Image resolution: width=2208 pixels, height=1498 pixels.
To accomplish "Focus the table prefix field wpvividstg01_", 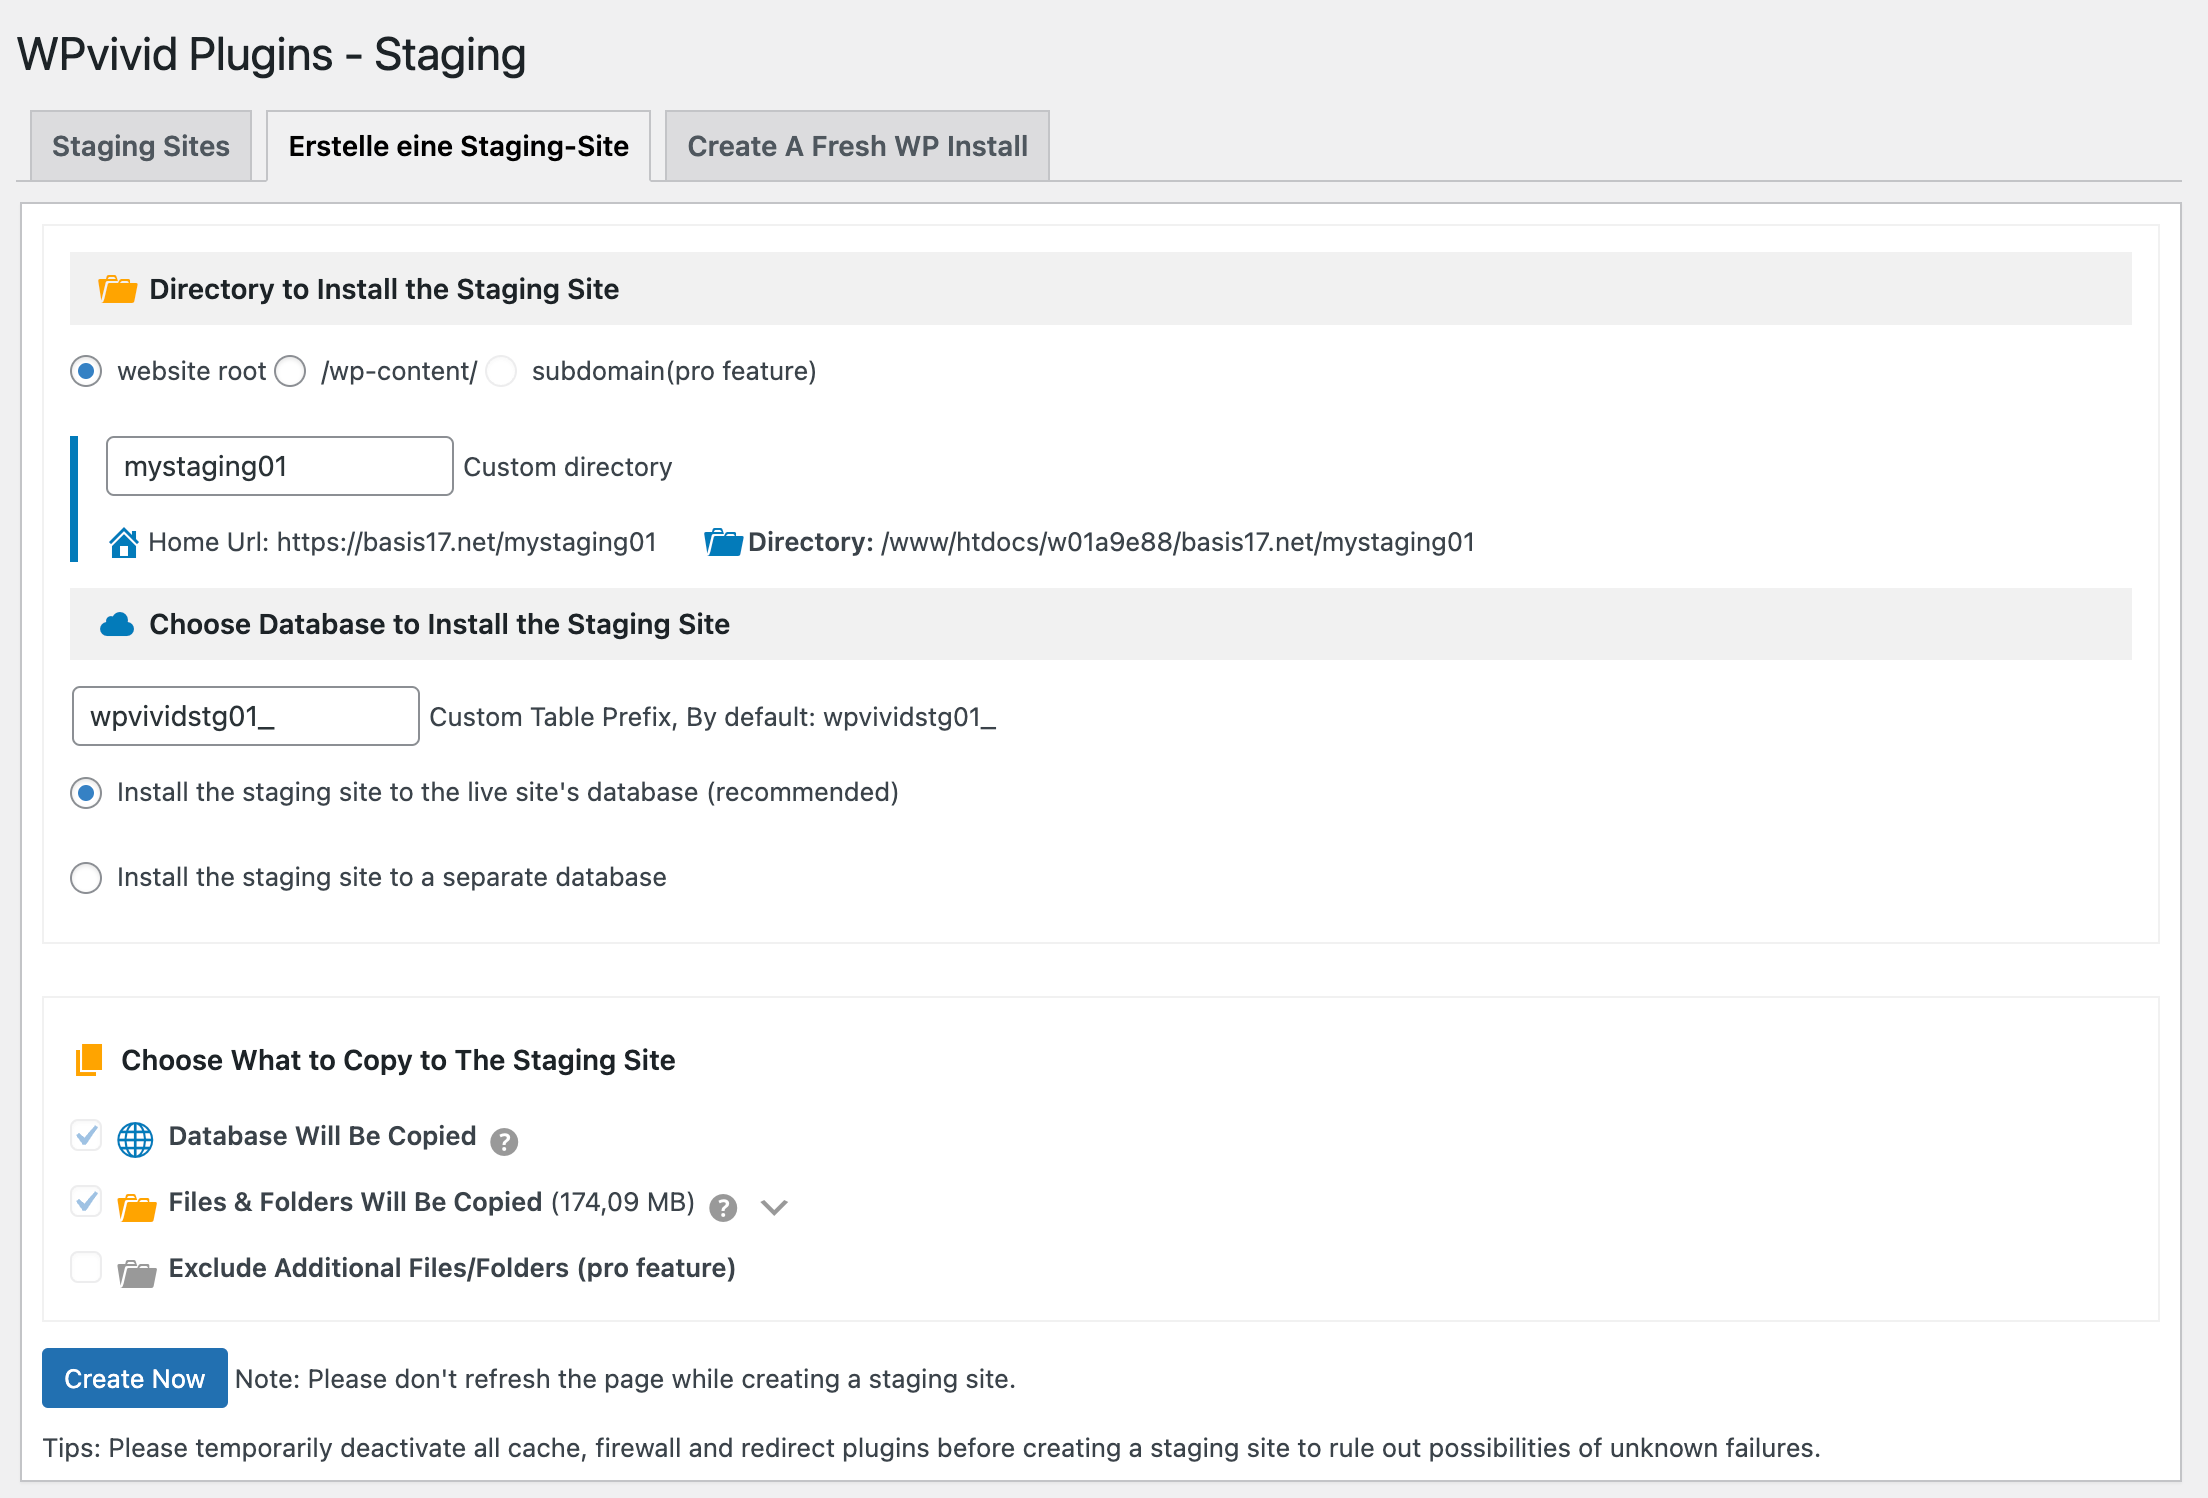I will tap(246, 716).
